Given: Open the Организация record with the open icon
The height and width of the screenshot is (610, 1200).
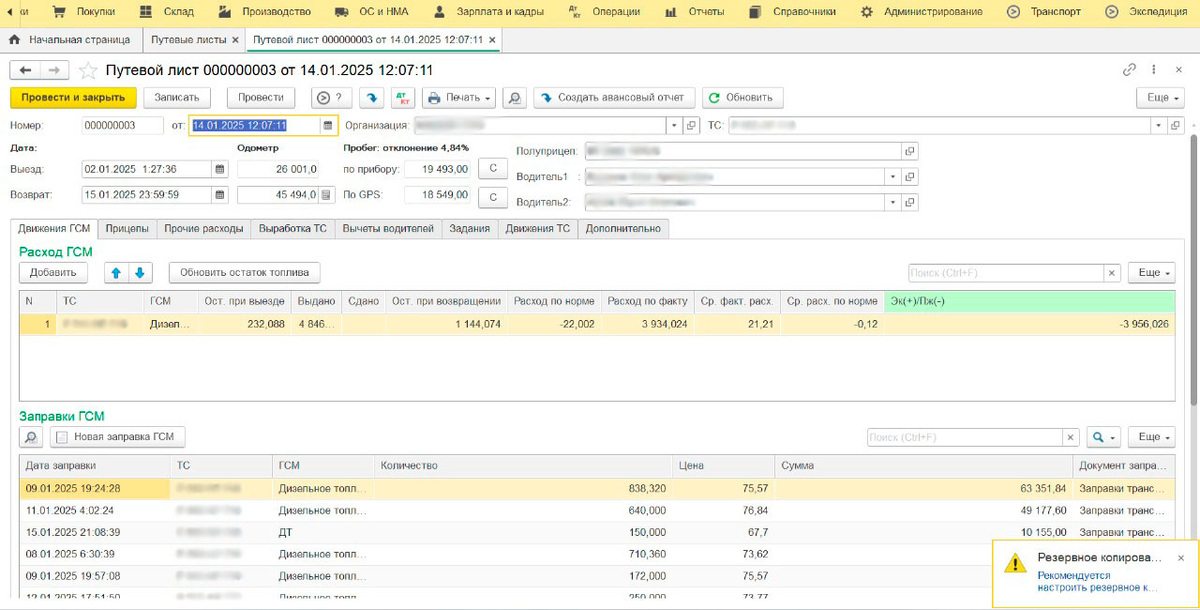Looking at the screenshot, I should click(691, 125).
